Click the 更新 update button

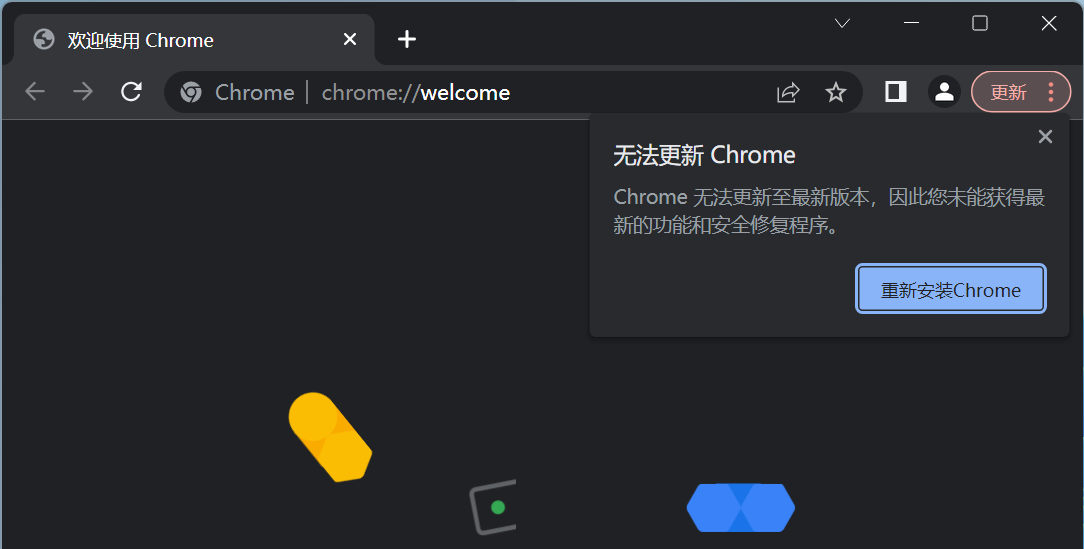tap(1009, 92)
